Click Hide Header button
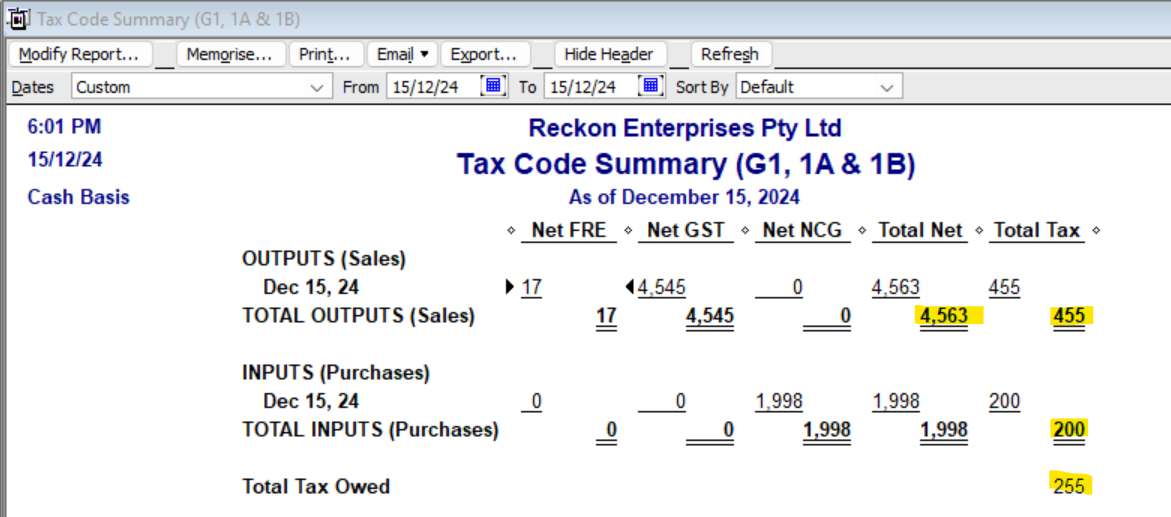 609,55
